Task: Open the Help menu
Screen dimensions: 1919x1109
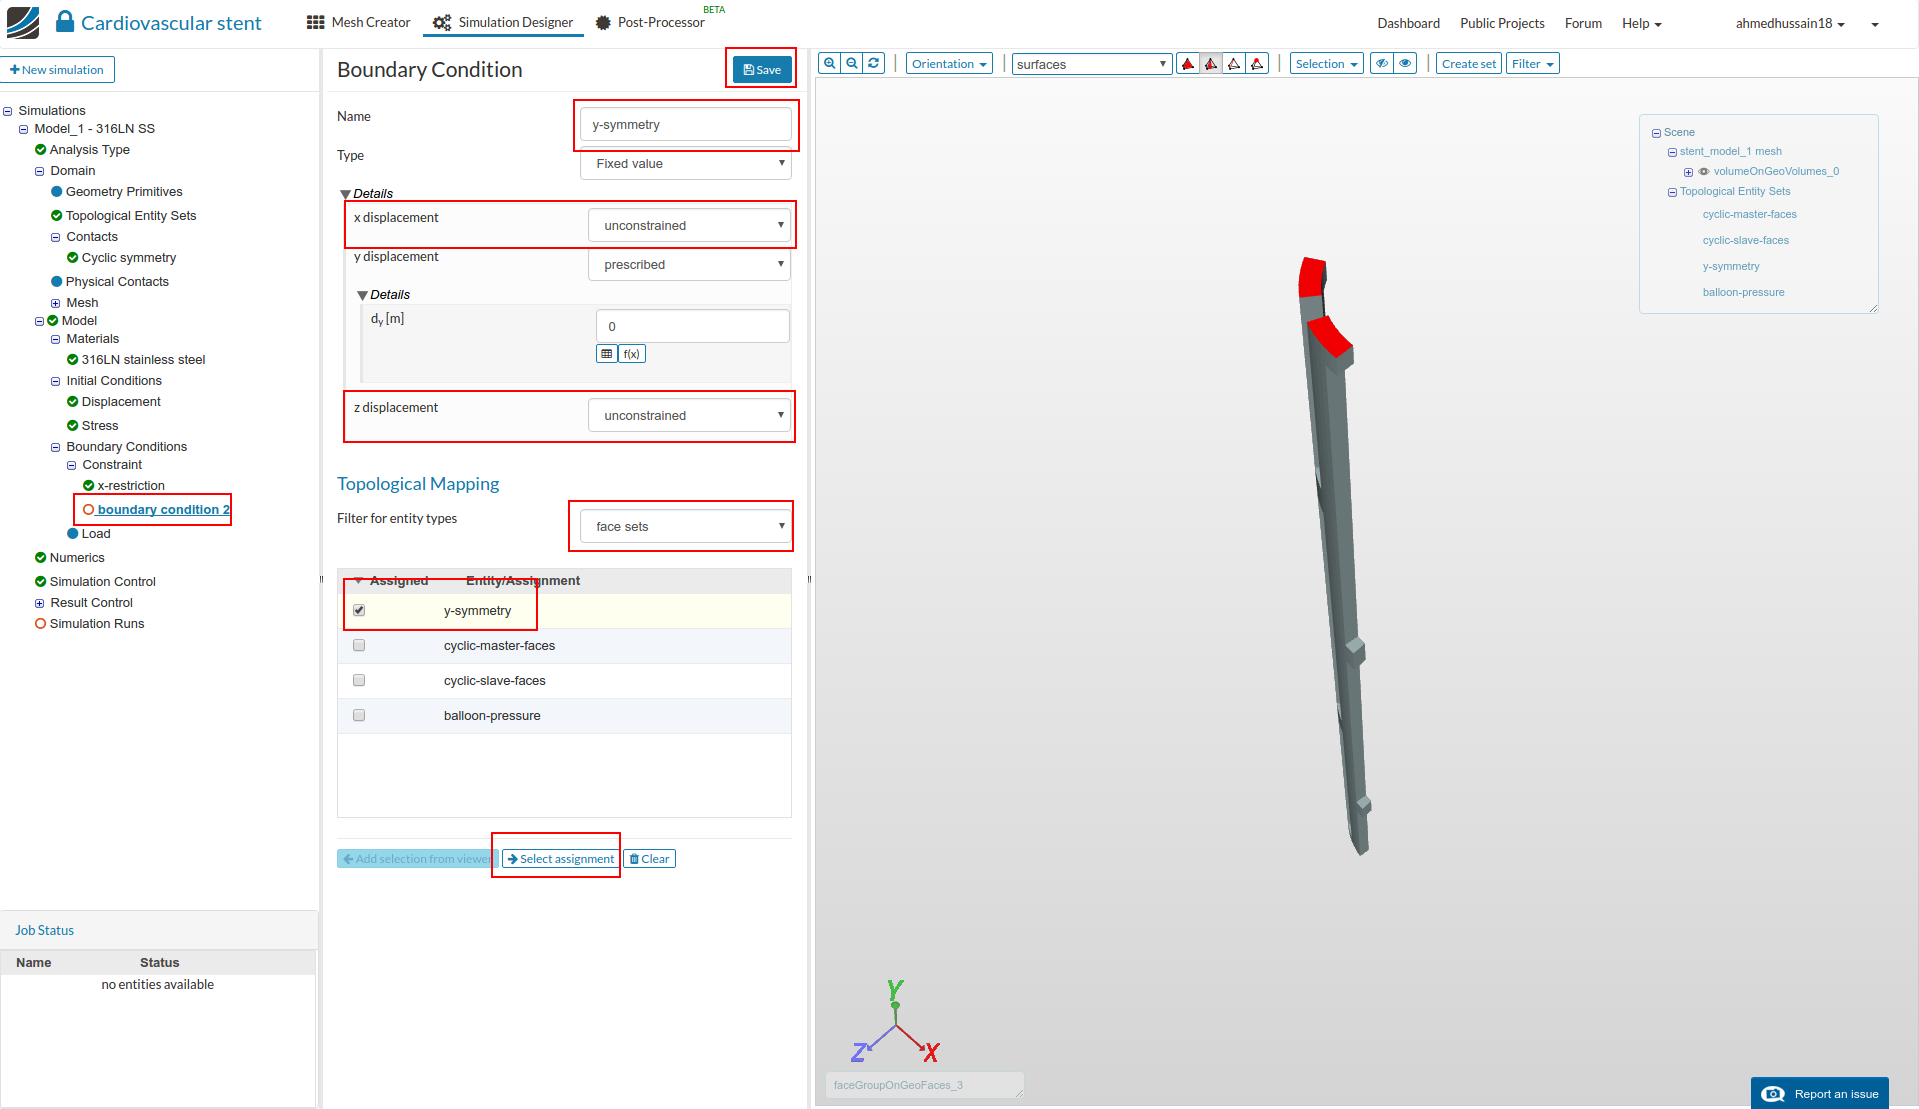Action: click(1640, 22)
